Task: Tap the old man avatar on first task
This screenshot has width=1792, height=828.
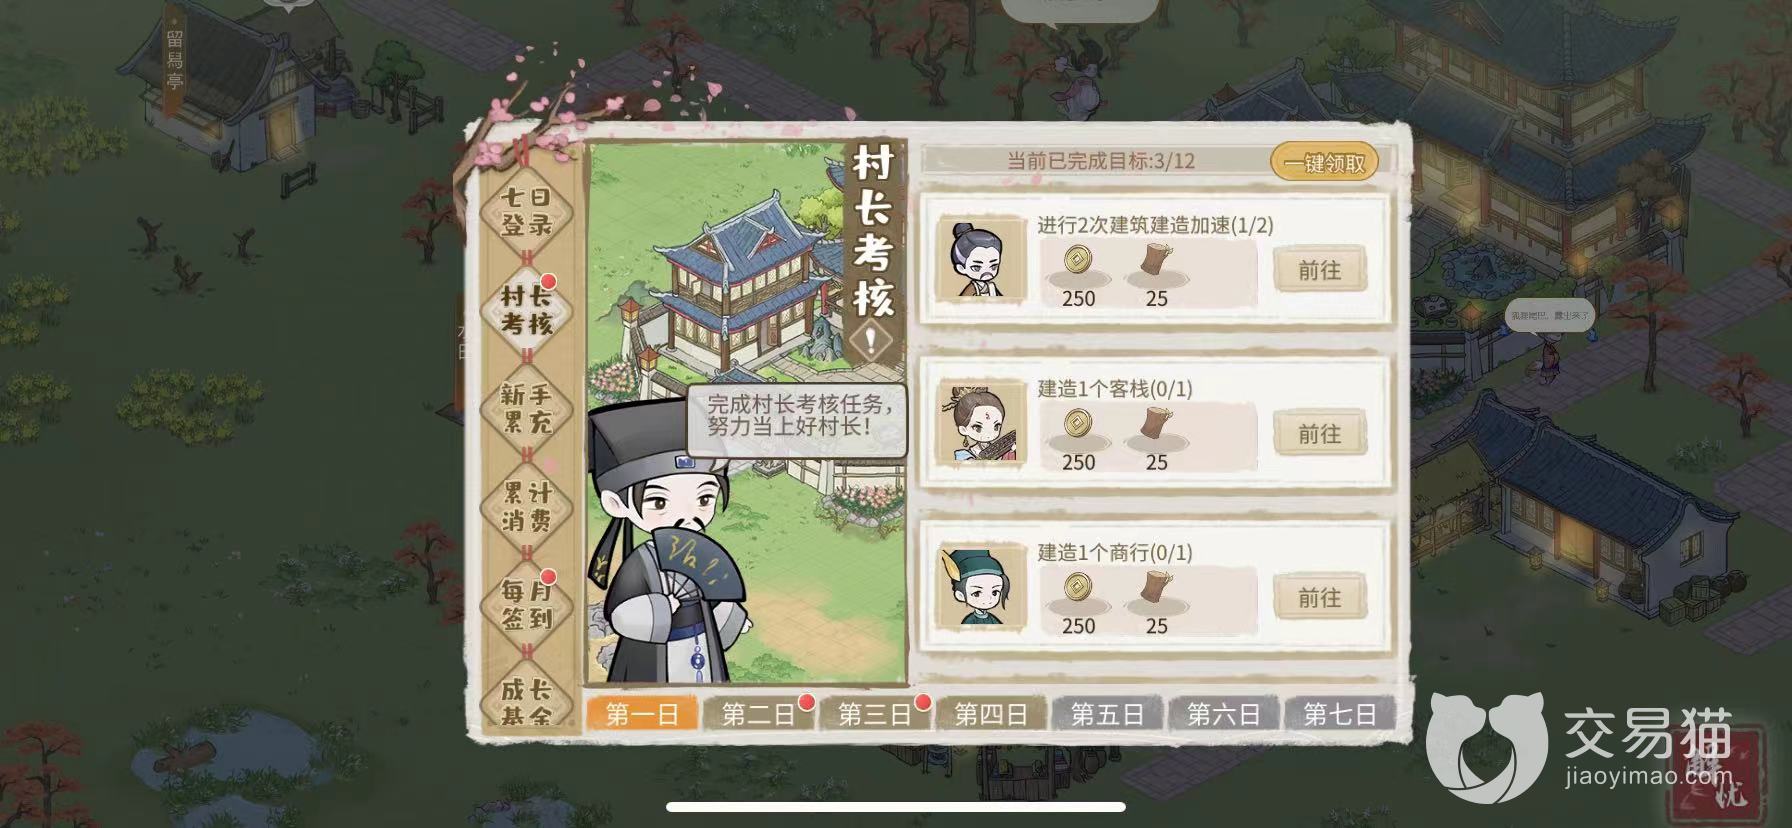Action: tap(982, 258)
